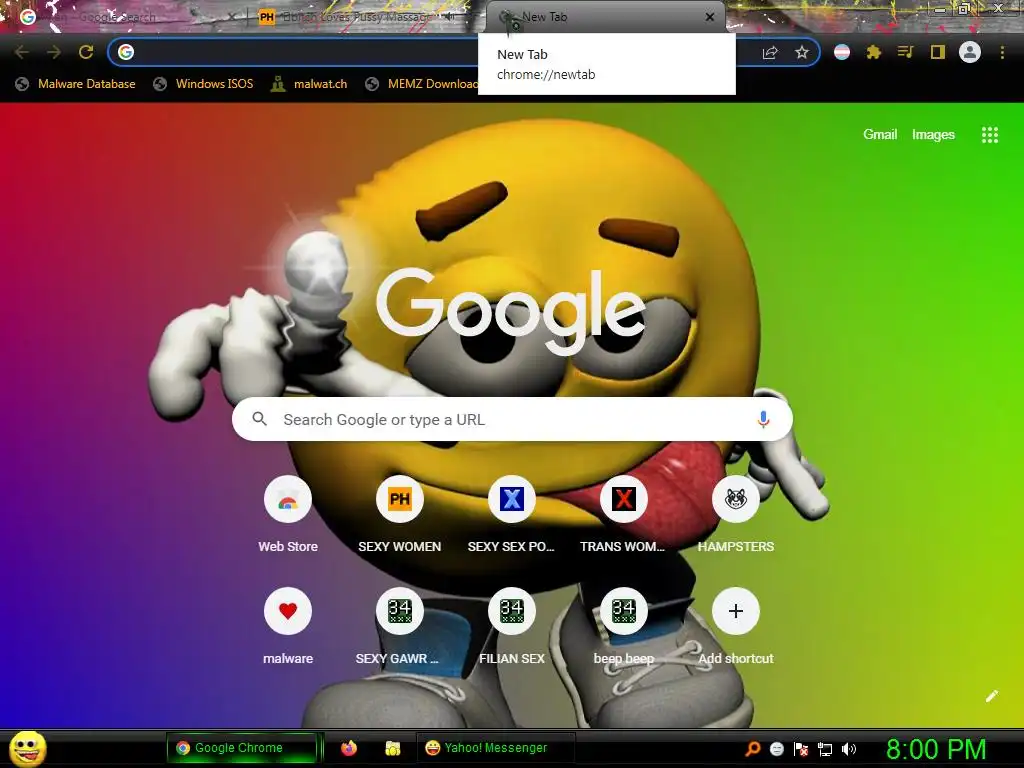Start voice search with the microphone
1024x768 pixels.
(763, 419)
